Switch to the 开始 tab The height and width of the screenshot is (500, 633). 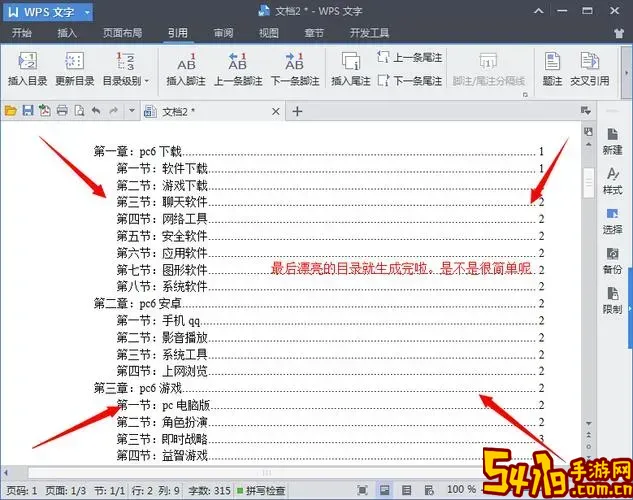(21, 33)
